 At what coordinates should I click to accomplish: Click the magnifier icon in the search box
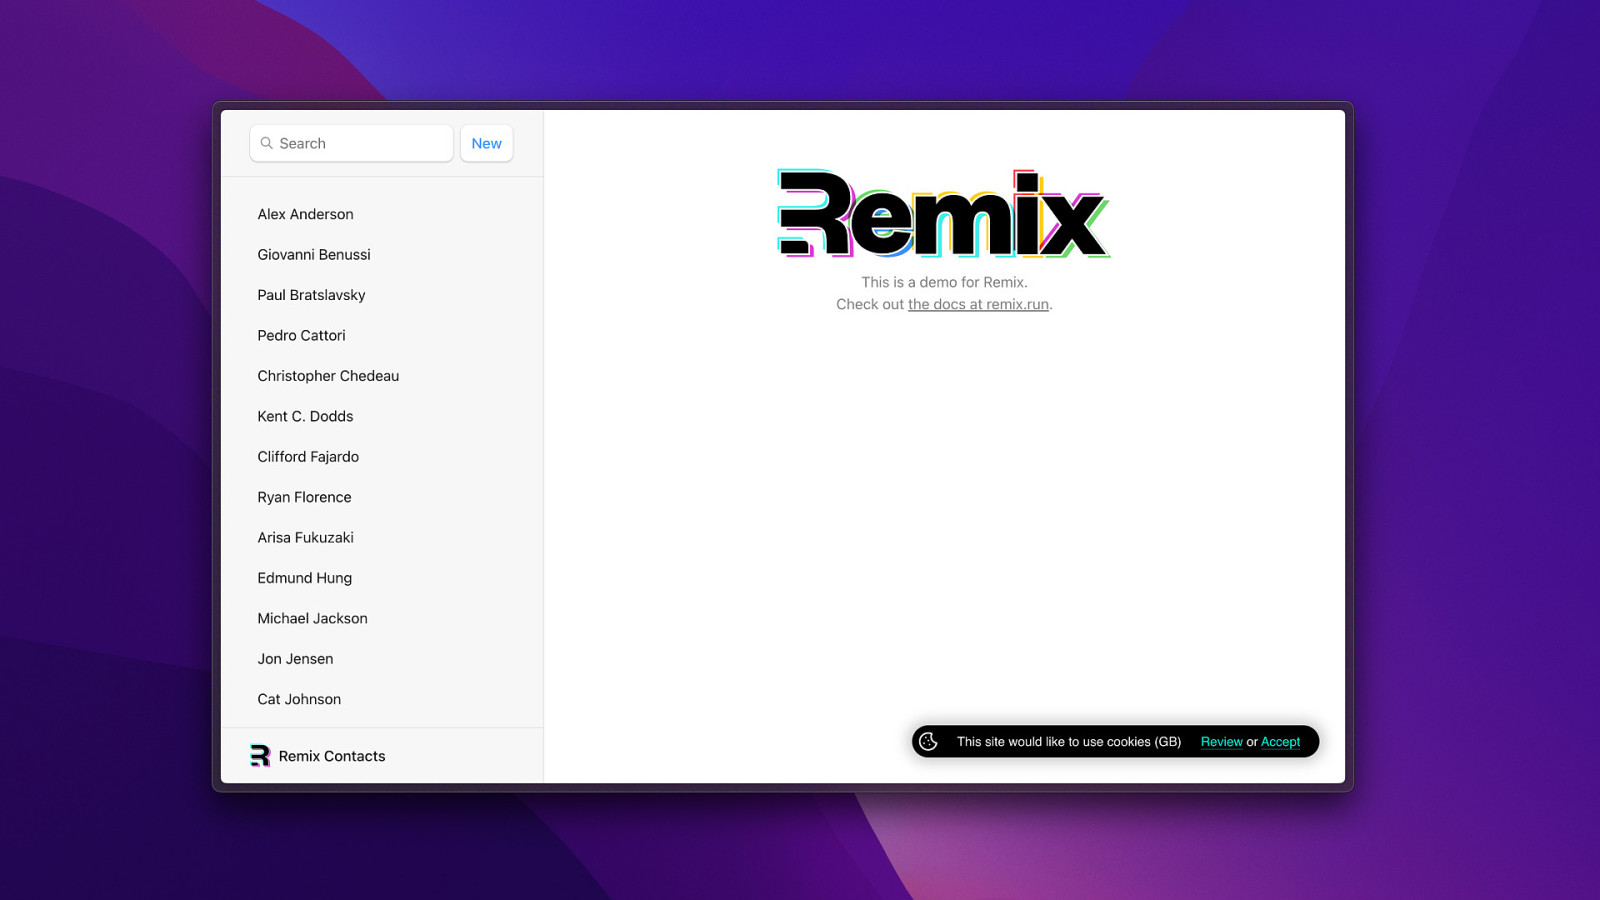tap(267, 143)
